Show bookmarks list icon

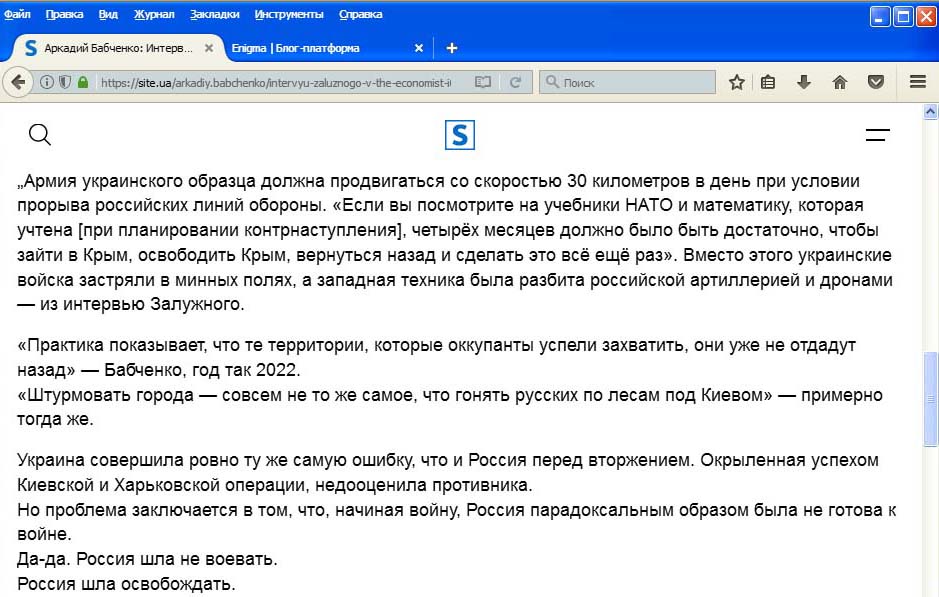tap(768, 82)
